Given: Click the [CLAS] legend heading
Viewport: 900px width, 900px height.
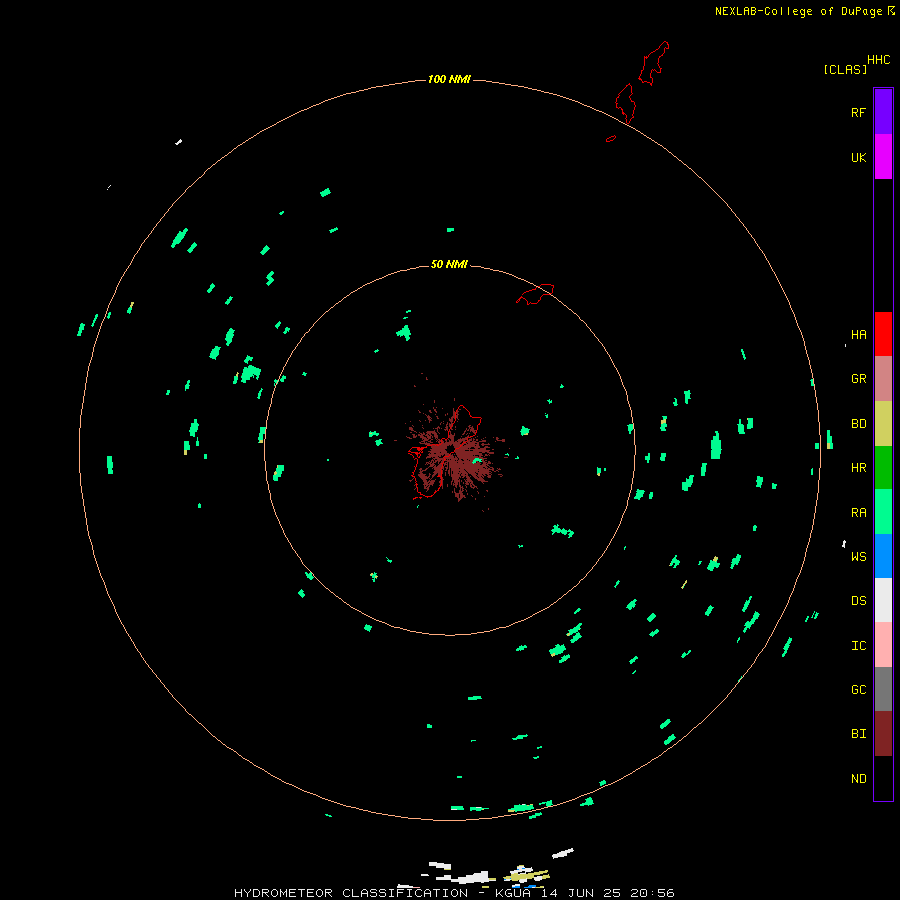Looking at the screenshot, I should click(x=845, y=69).
